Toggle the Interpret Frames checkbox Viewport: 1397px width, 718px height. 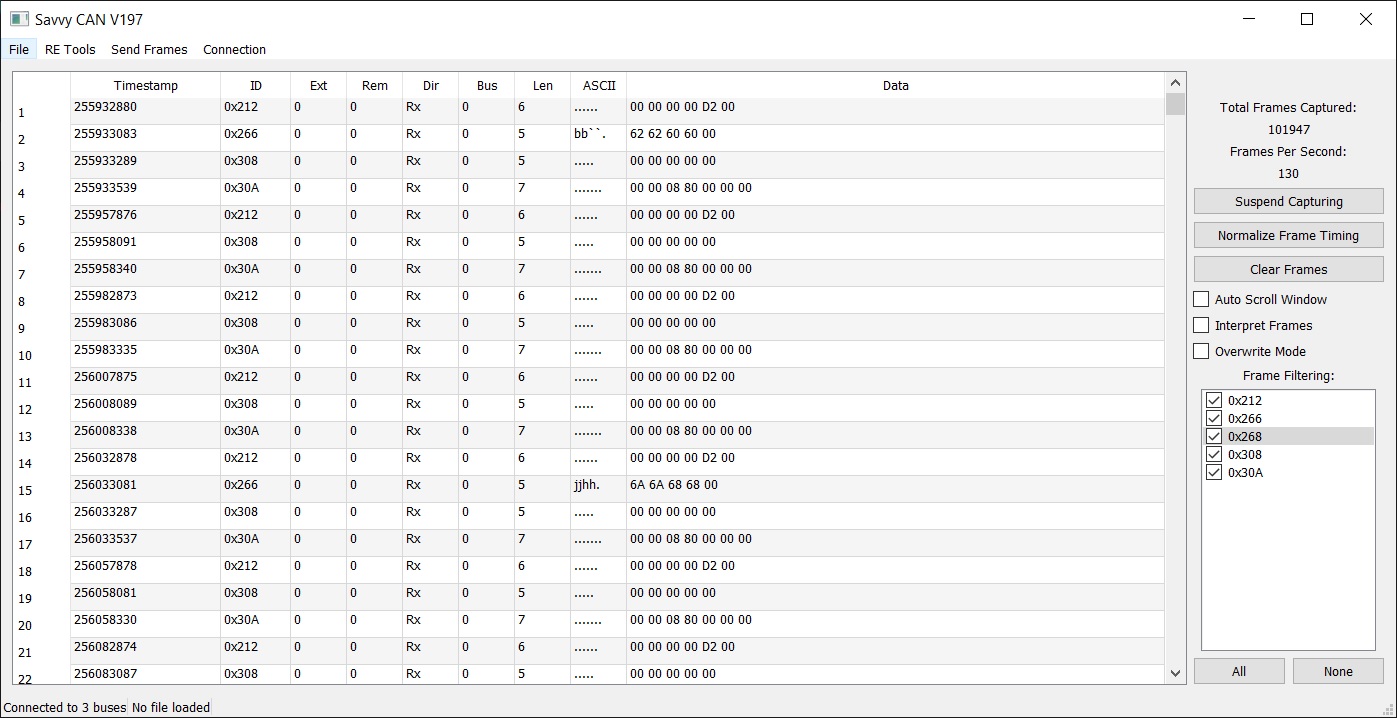click(x=1202, y=325)
